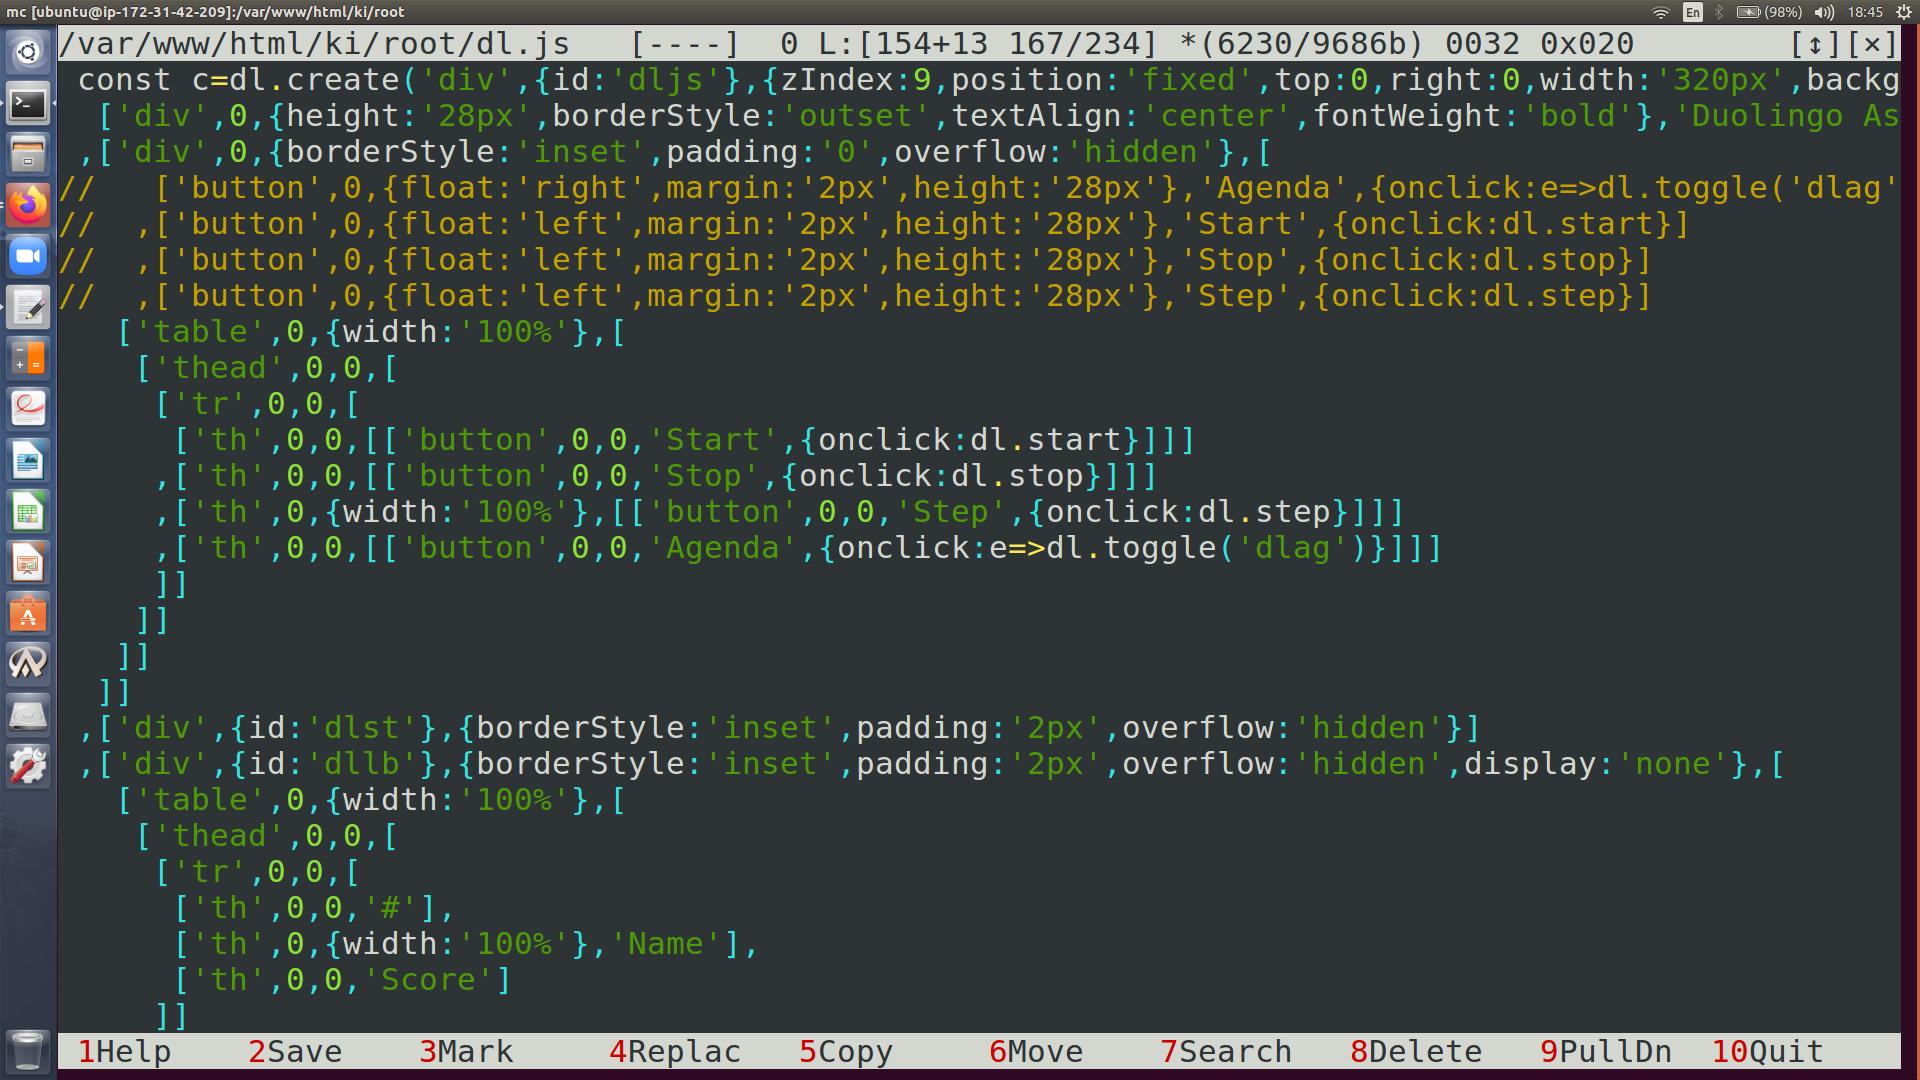Open the Trash in the dock
Screen dimensions: 1920x1080
pos(28,1050)
